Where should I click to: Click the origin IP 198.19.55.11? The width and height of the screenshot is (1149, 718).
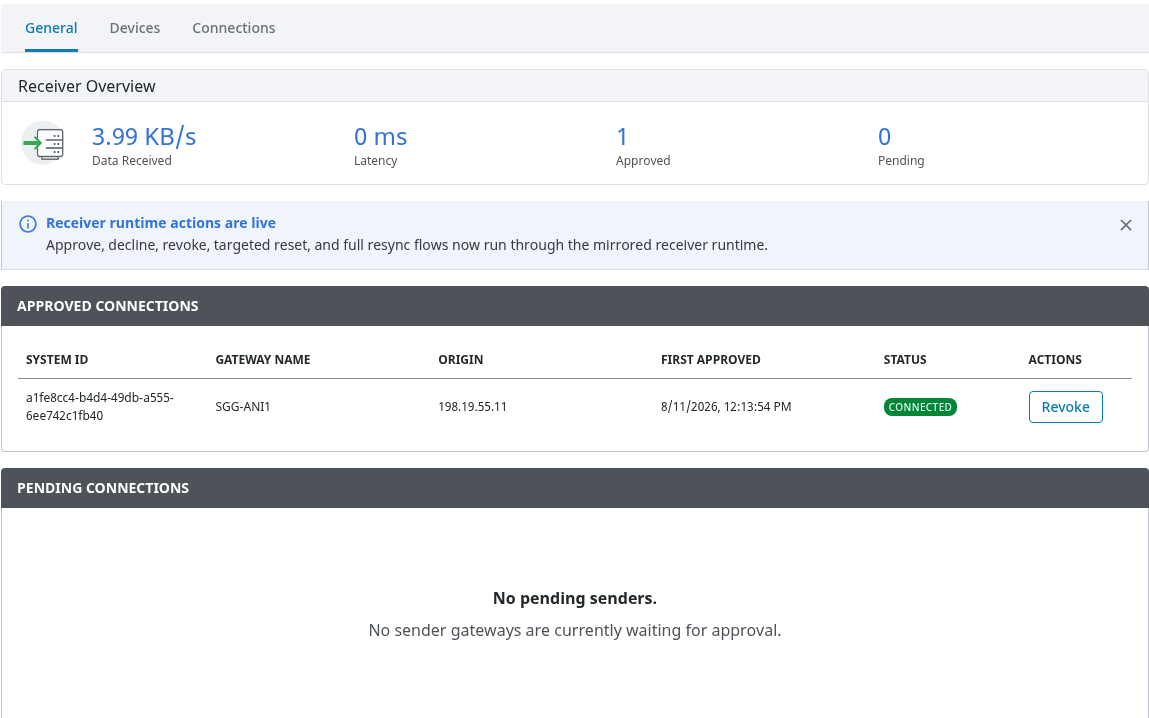click(472, 407)
